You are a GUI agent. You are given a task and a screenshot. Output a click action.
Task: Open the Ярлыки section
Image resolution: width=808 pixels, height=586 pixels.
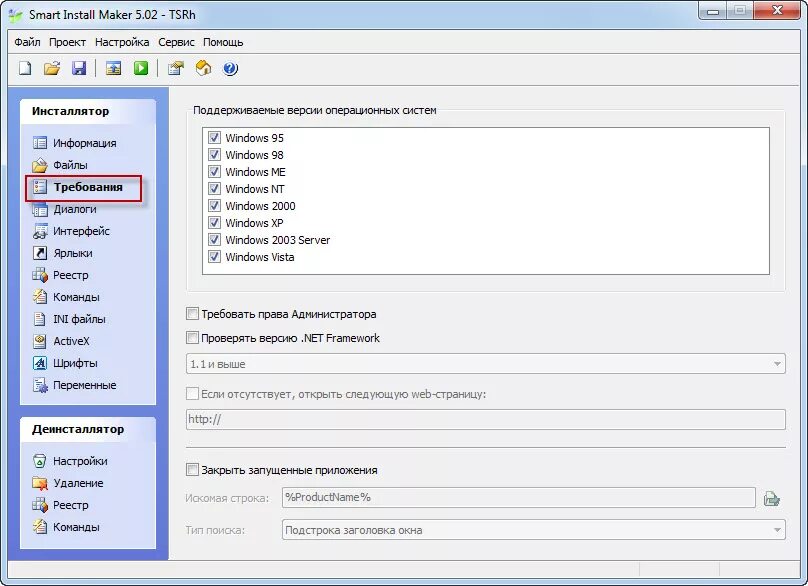(x=62, y=253)
